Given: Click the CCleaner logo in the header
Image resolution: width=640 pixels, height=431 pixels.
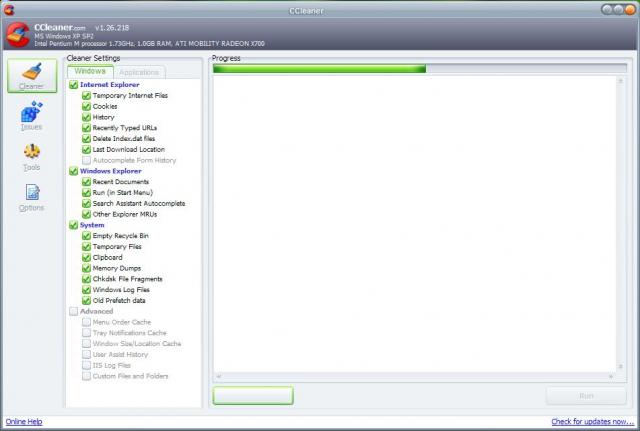Looking at the screenshot, I should pyautogui.click(x=18, y=35).
